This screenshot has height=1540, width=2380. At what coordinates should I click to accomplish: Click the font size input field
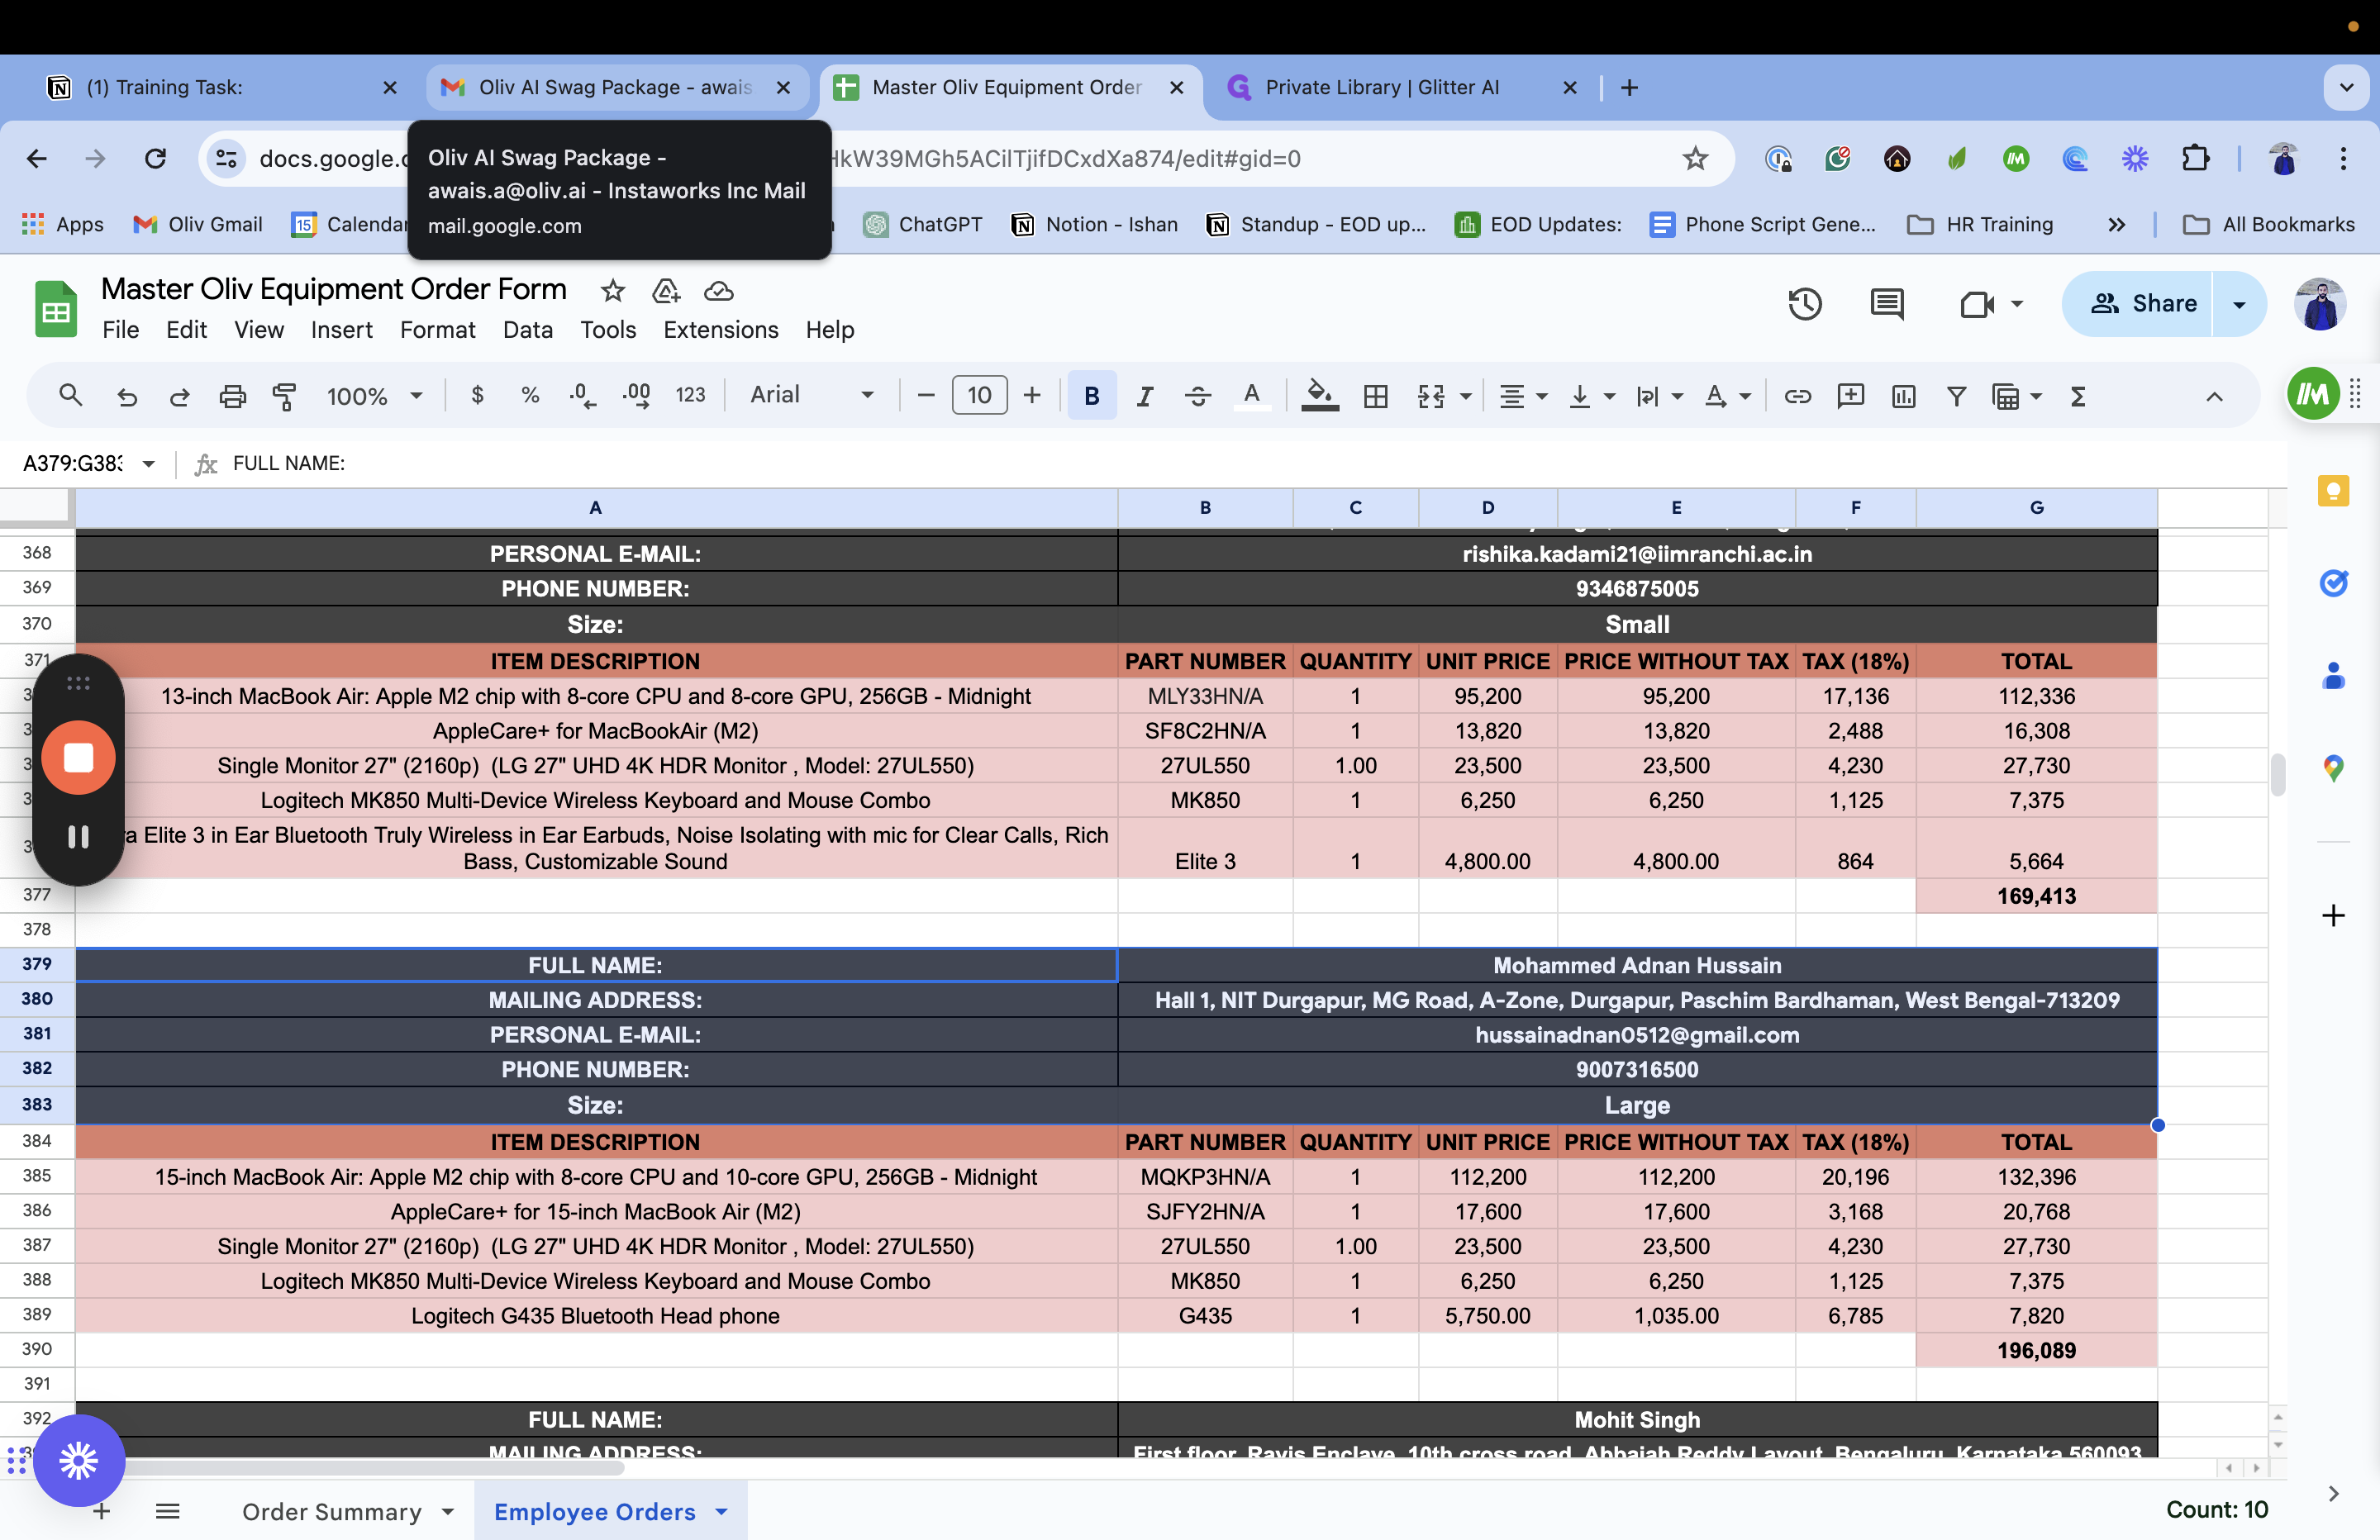[978, 395]
